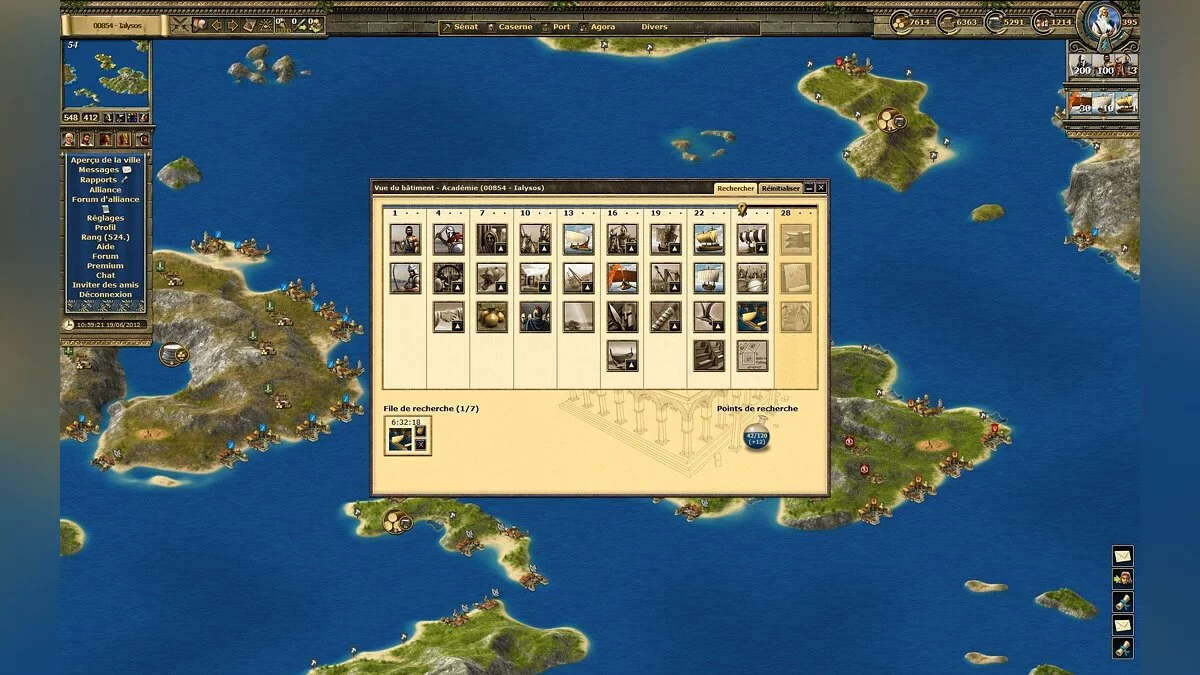Viewport: 1200px width, 675px height.
Task: Switch to the Réinitialiser tab
Action: (780, 188)
